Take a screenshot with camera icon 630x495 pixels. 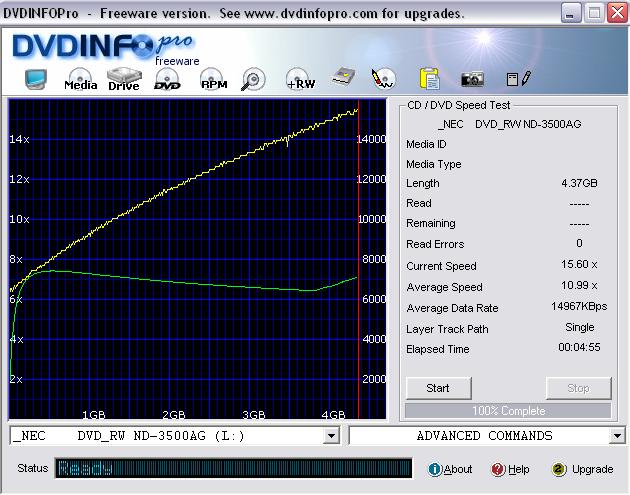tap(472, 79)
